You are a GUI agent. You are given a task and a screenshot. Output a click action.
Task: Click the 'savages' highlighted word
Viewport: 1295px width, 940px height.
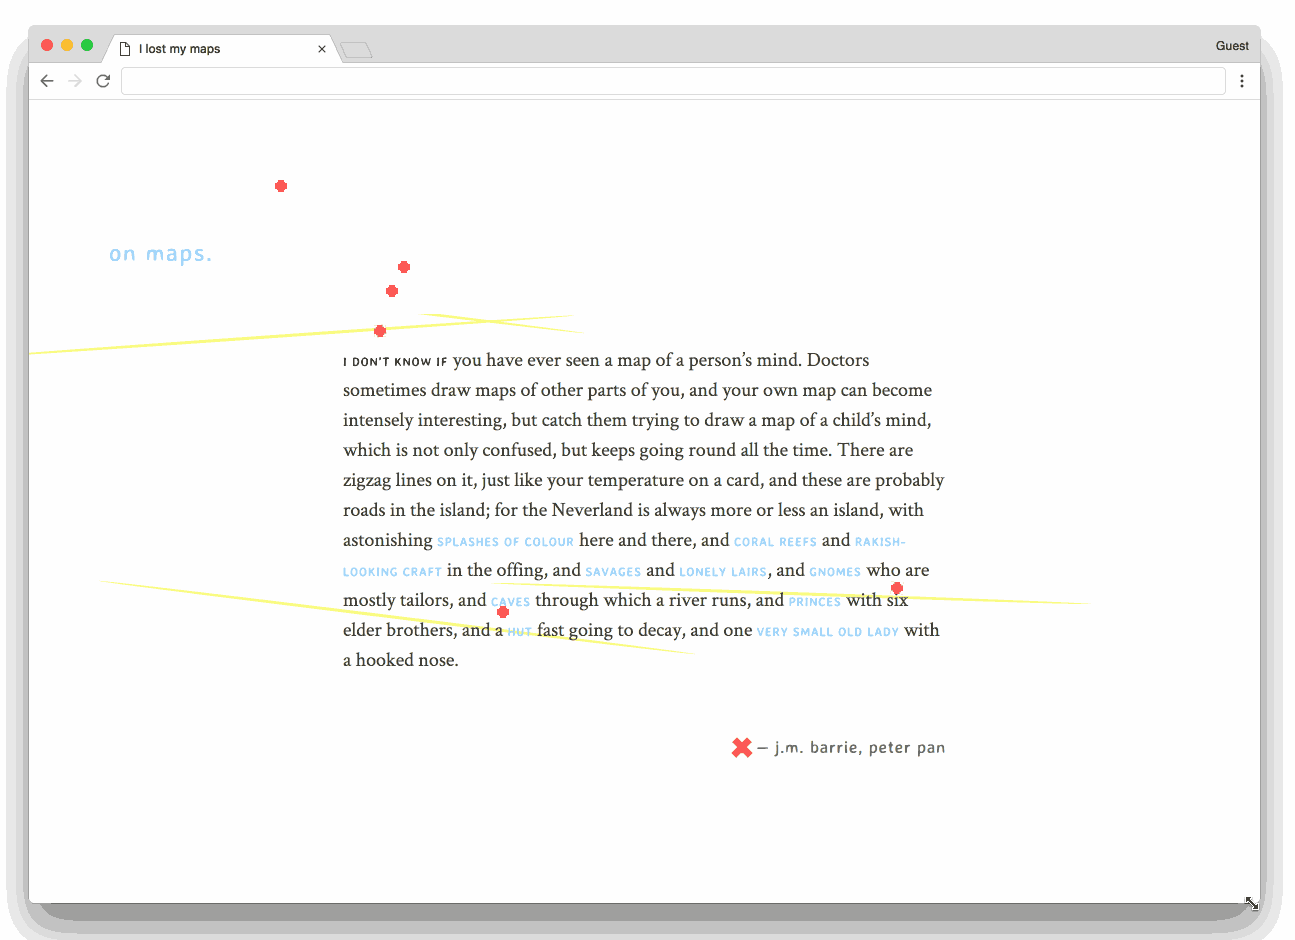[613, 572]
